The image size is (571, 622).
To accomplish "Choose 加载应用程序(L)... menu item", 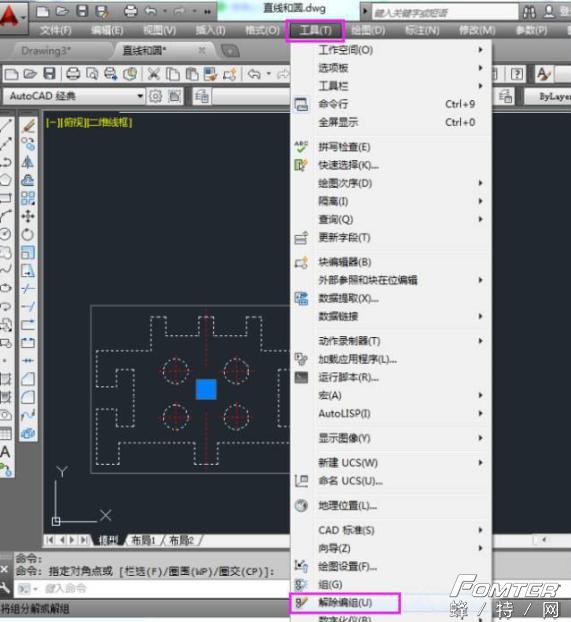I will 391,359.
